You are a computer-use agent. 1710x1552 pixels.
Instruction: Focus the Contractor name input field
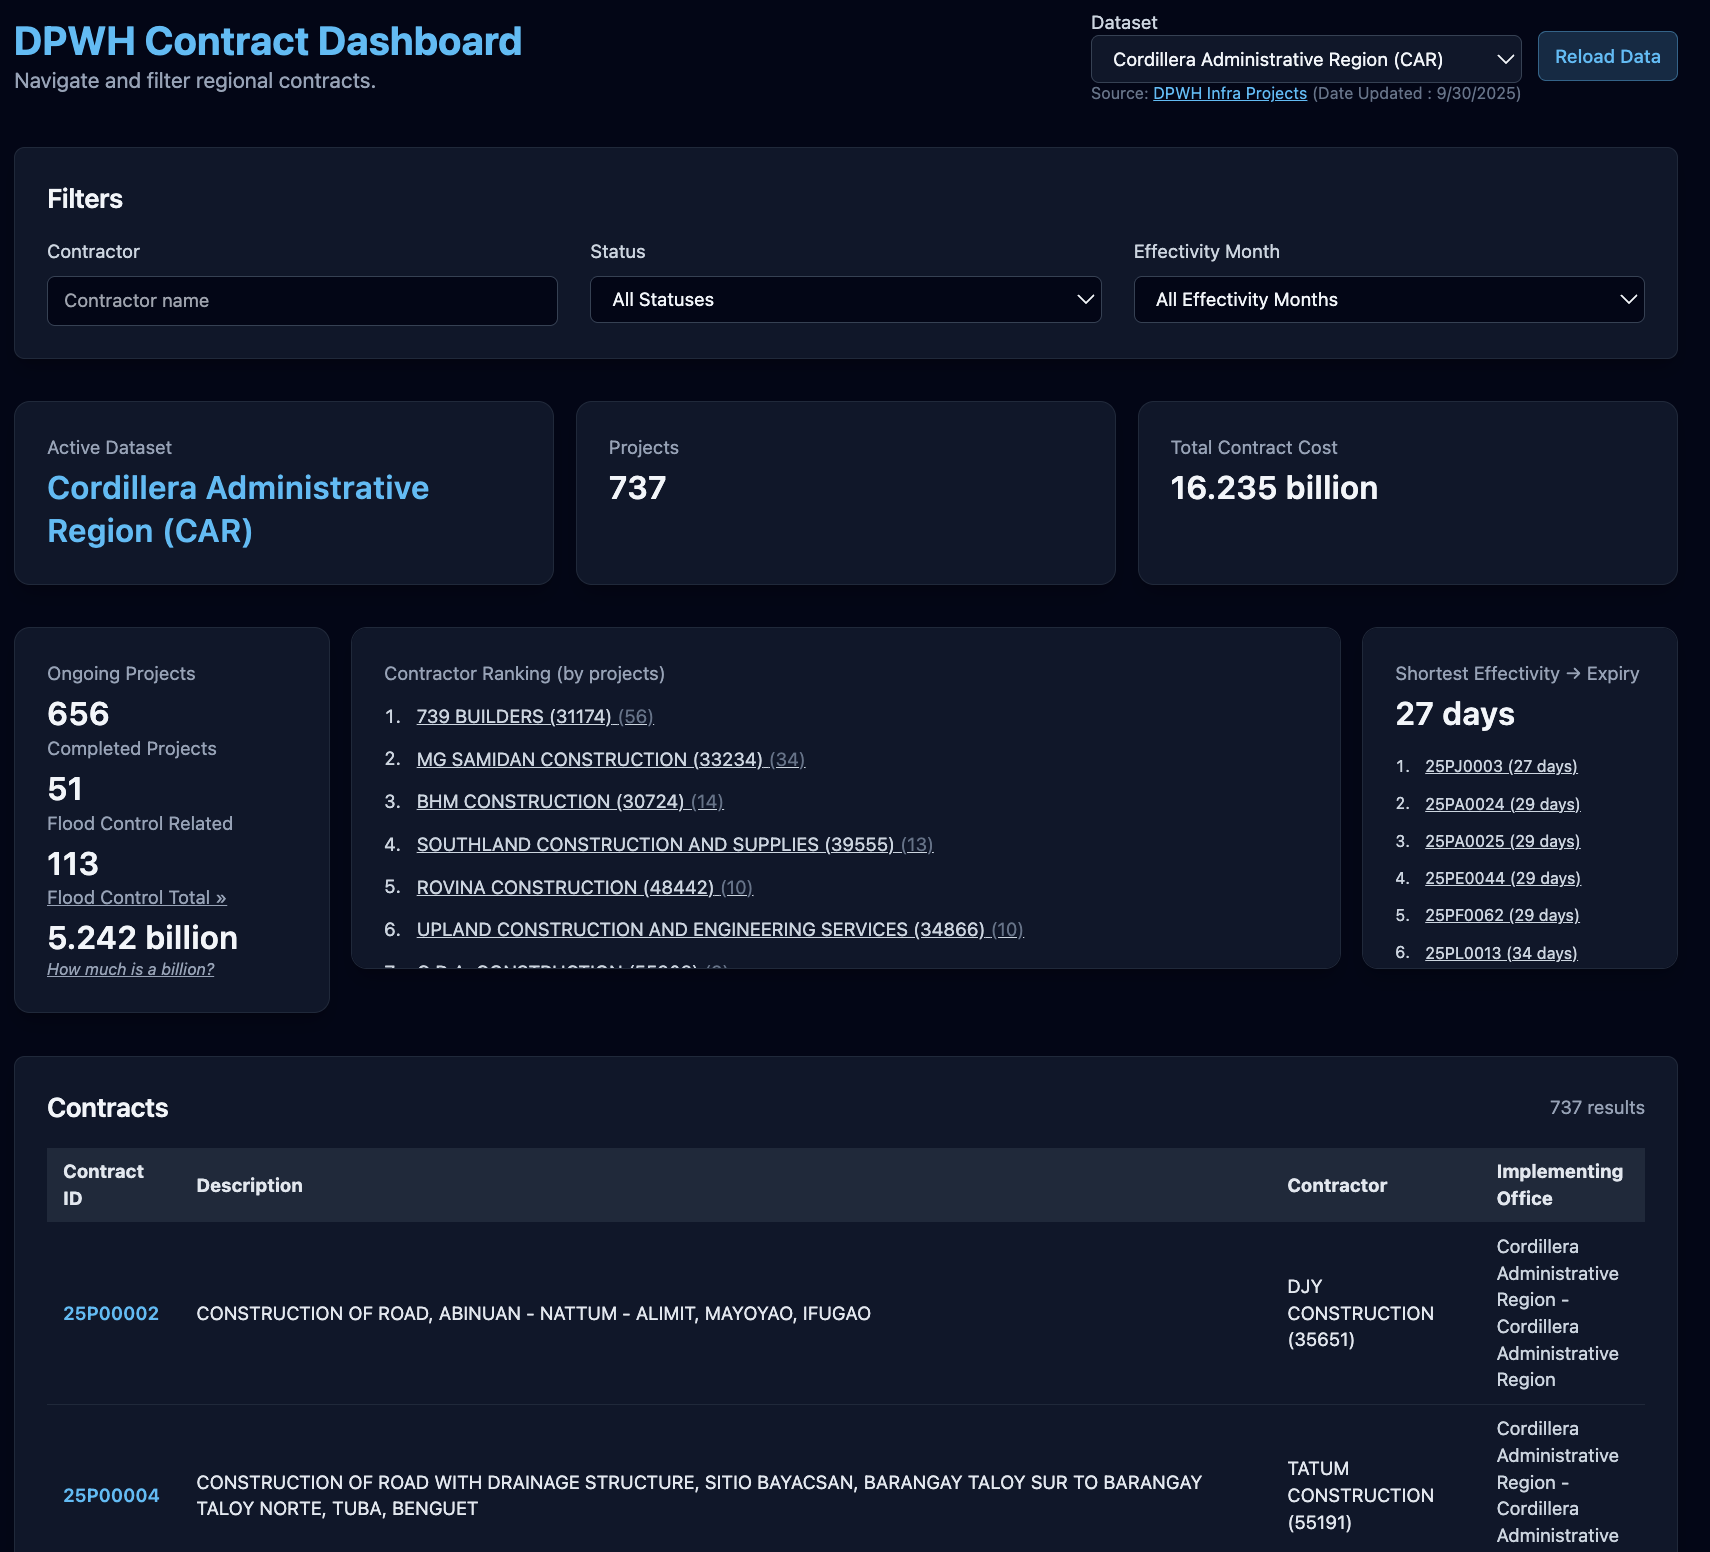pos(302,301)
